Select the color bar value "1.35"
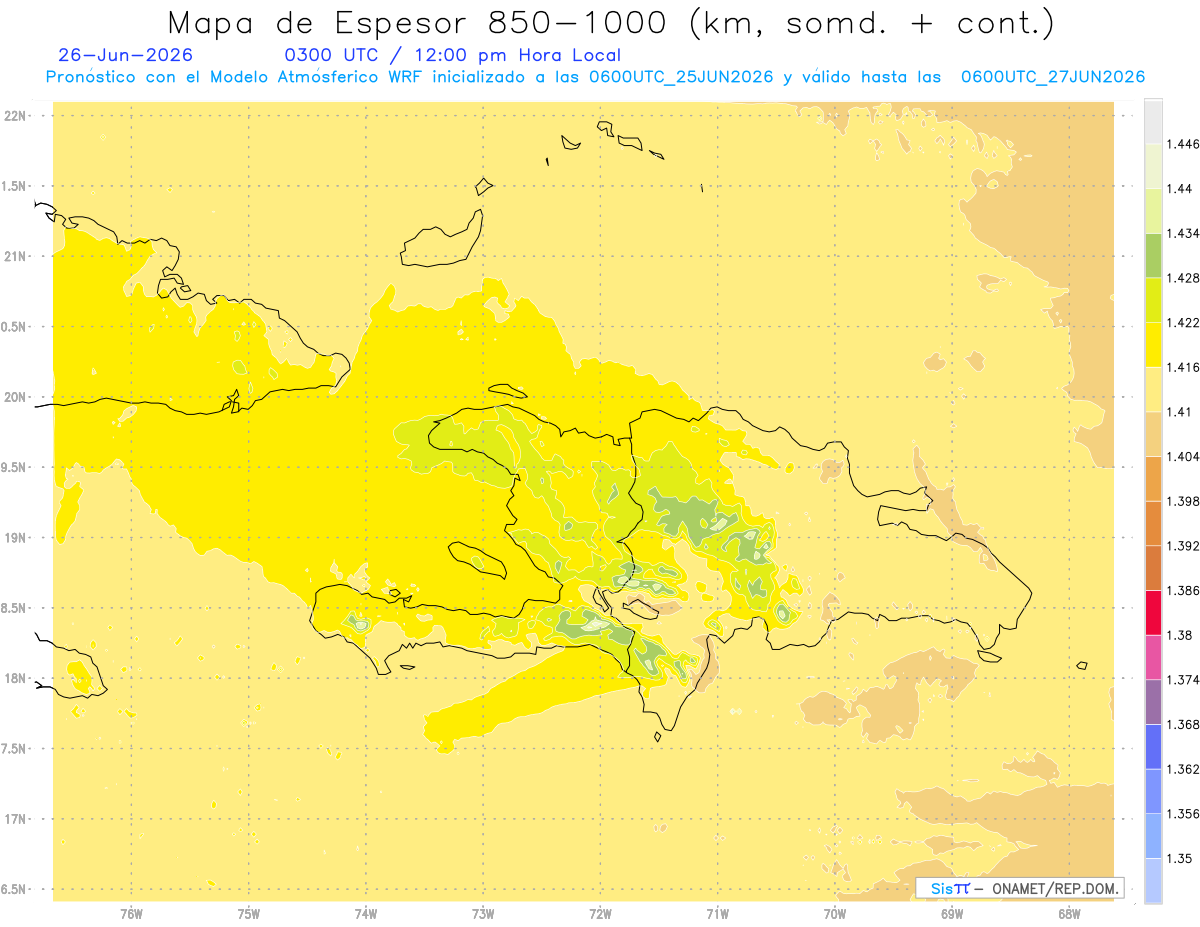This screenshot has width=1200, height=927. [x=1179, y=858]
